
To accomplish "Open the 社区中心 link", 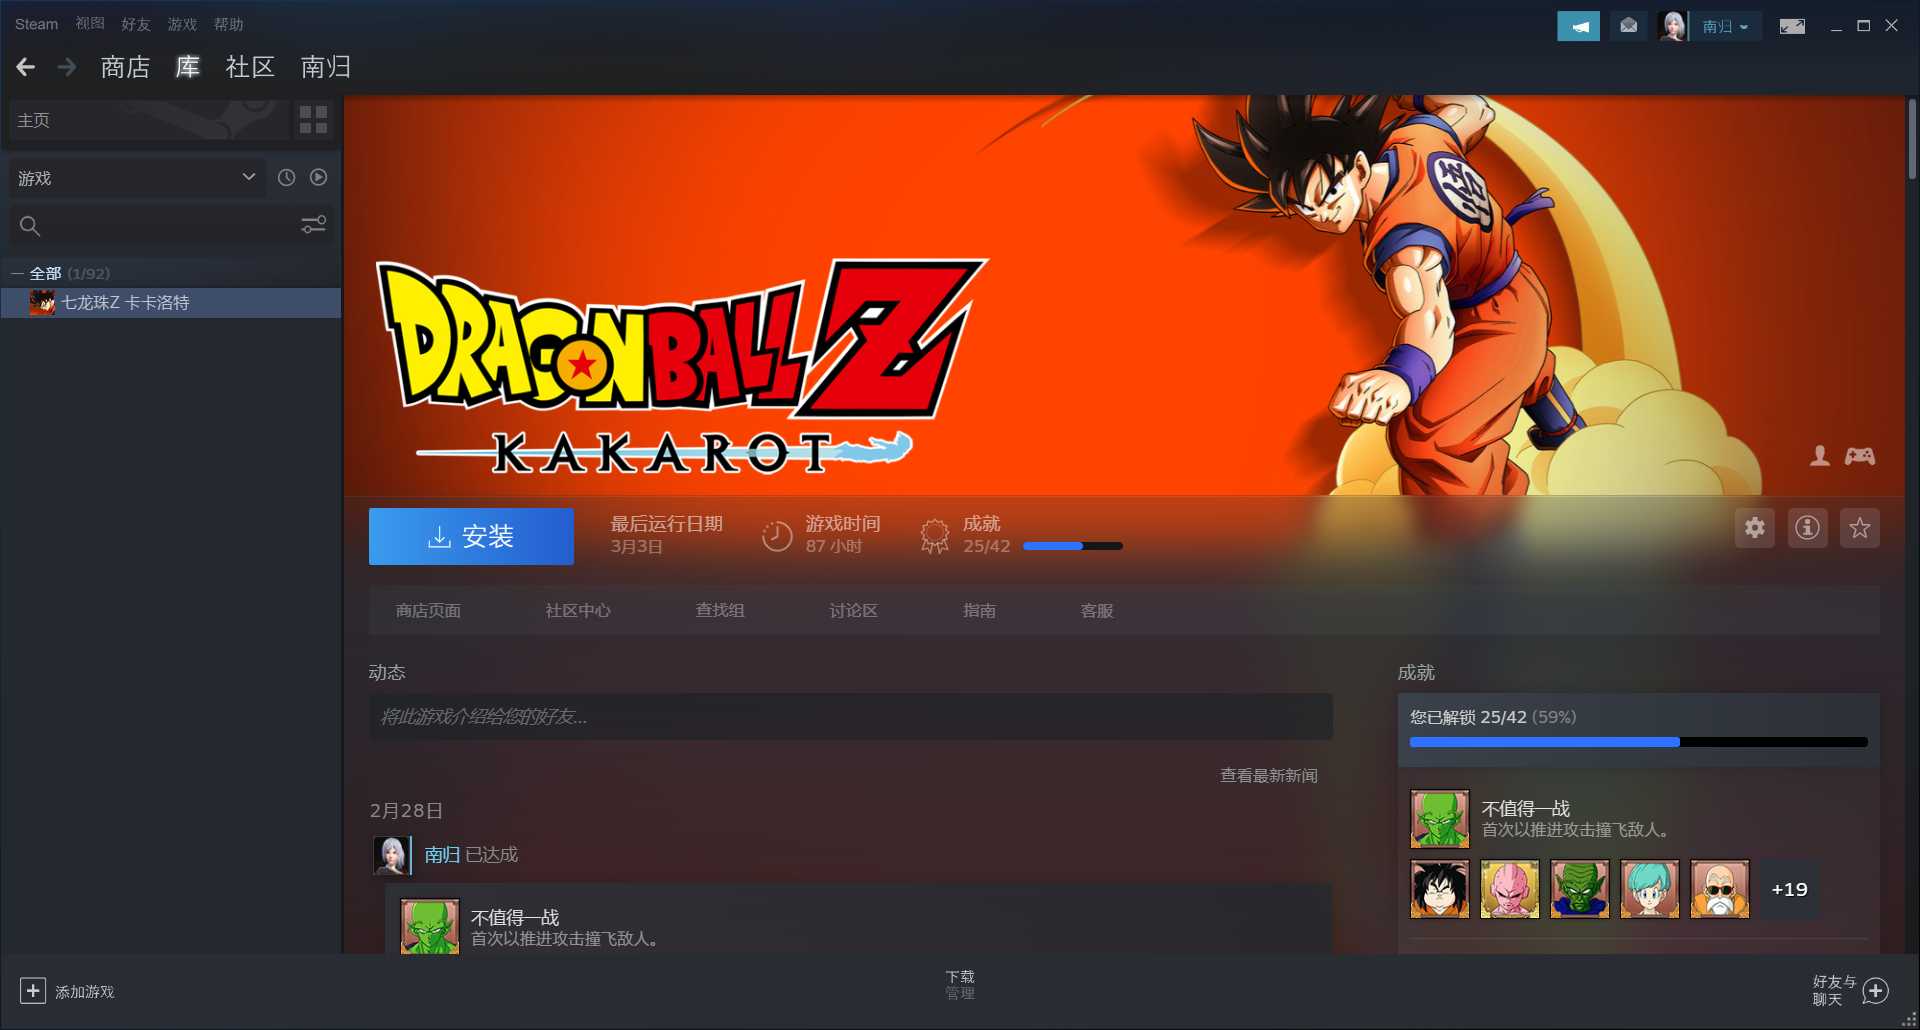I will [x=578, y=610].
